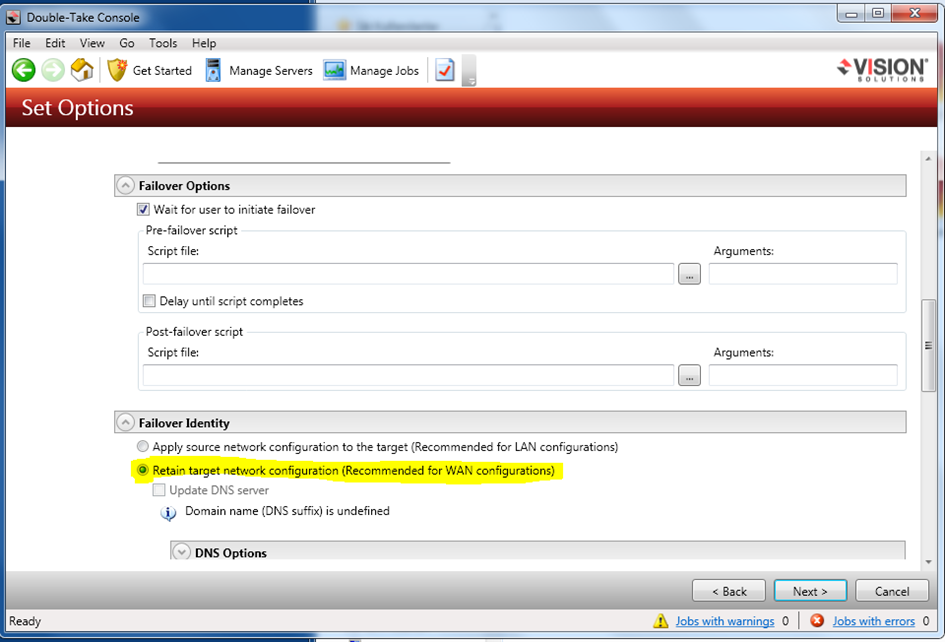945x642 pixels.
Task: Click the Pre-failover Arguments input field
Action: (803, 274)
